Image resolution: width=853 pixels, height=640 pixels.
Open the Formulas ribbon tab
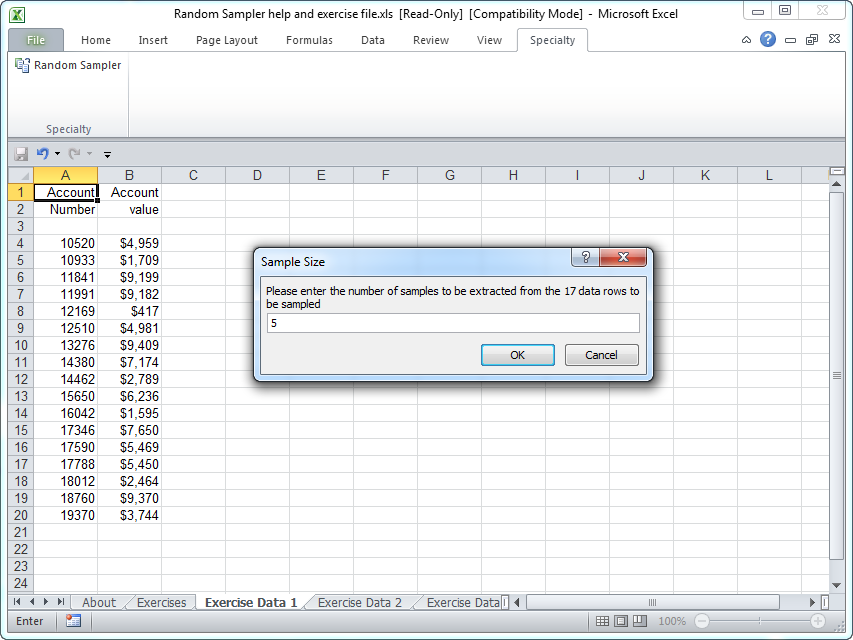pos(309,40)
